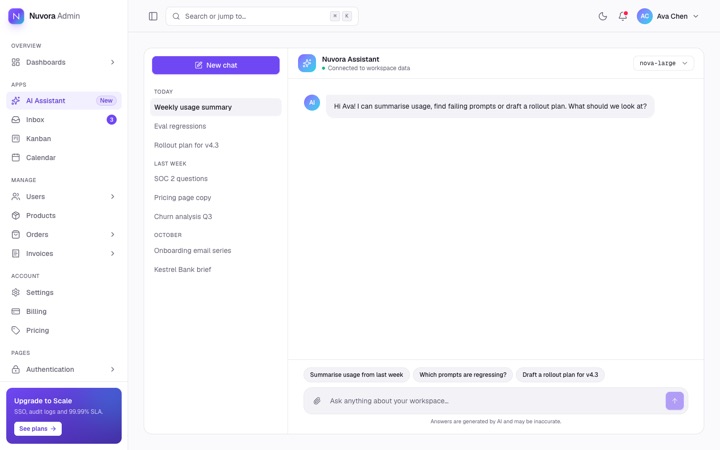Open Churn analysis Q3 chat
This screenshot has height=450, width=720.
[216, 216]
